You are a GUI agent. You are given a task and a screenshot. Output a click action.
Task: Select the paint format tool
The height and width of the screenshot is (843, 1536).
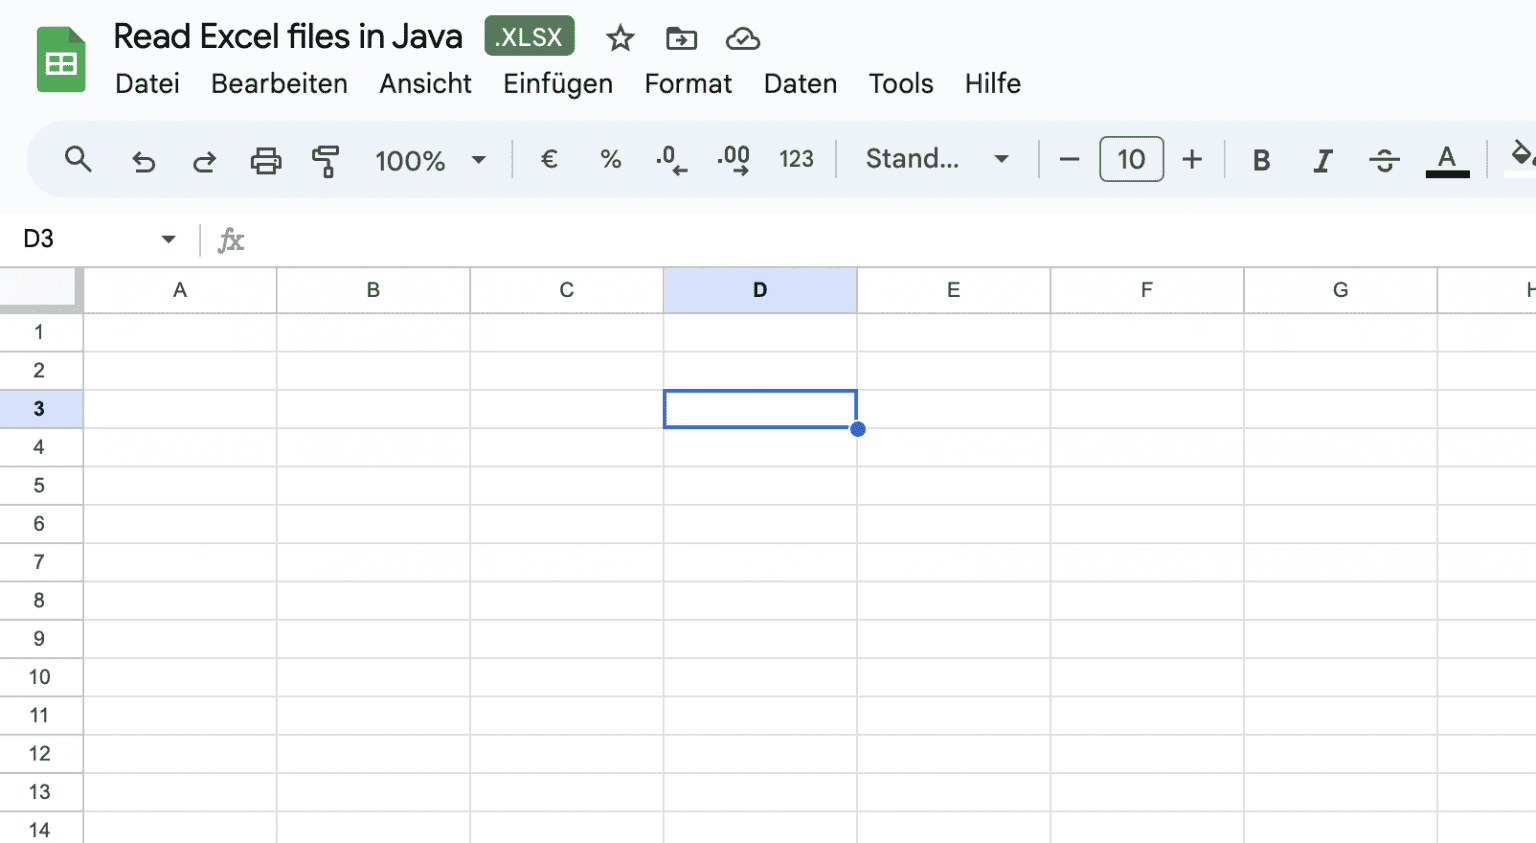326,159
